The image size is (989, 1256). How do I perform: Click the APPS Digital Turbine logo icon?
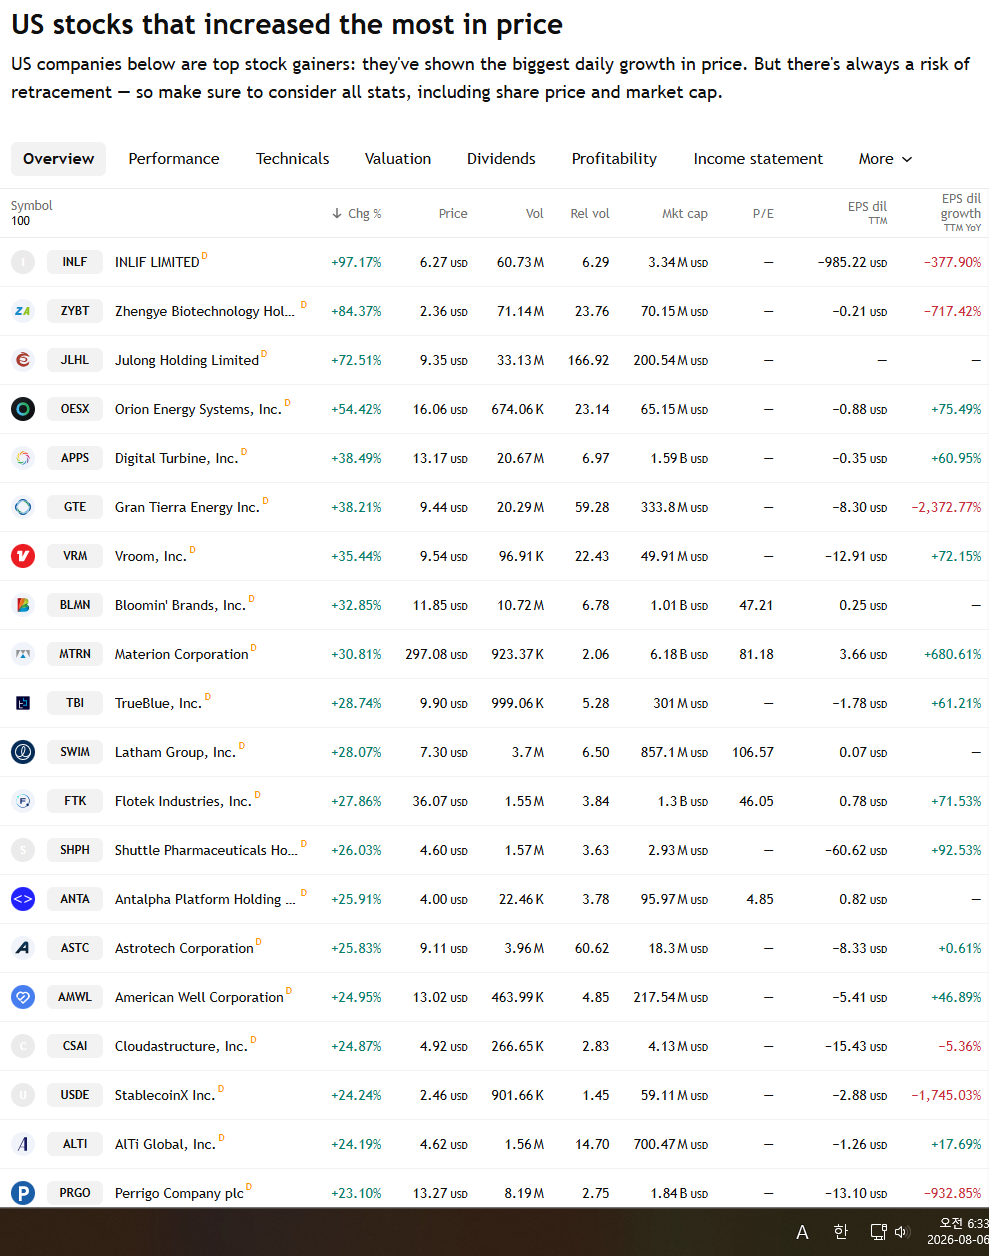[x=23, y=458]
